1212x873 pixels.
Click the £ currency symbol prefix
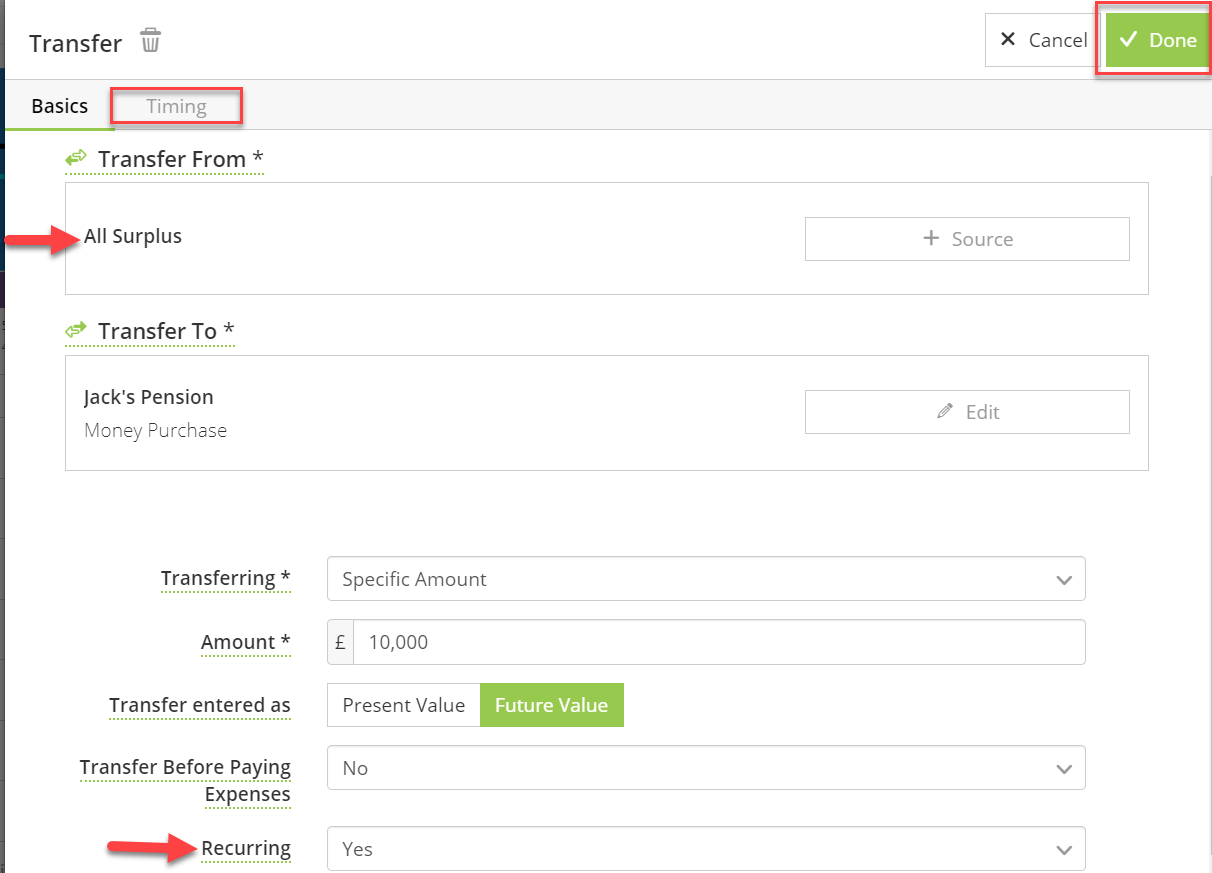pos(340,642)
